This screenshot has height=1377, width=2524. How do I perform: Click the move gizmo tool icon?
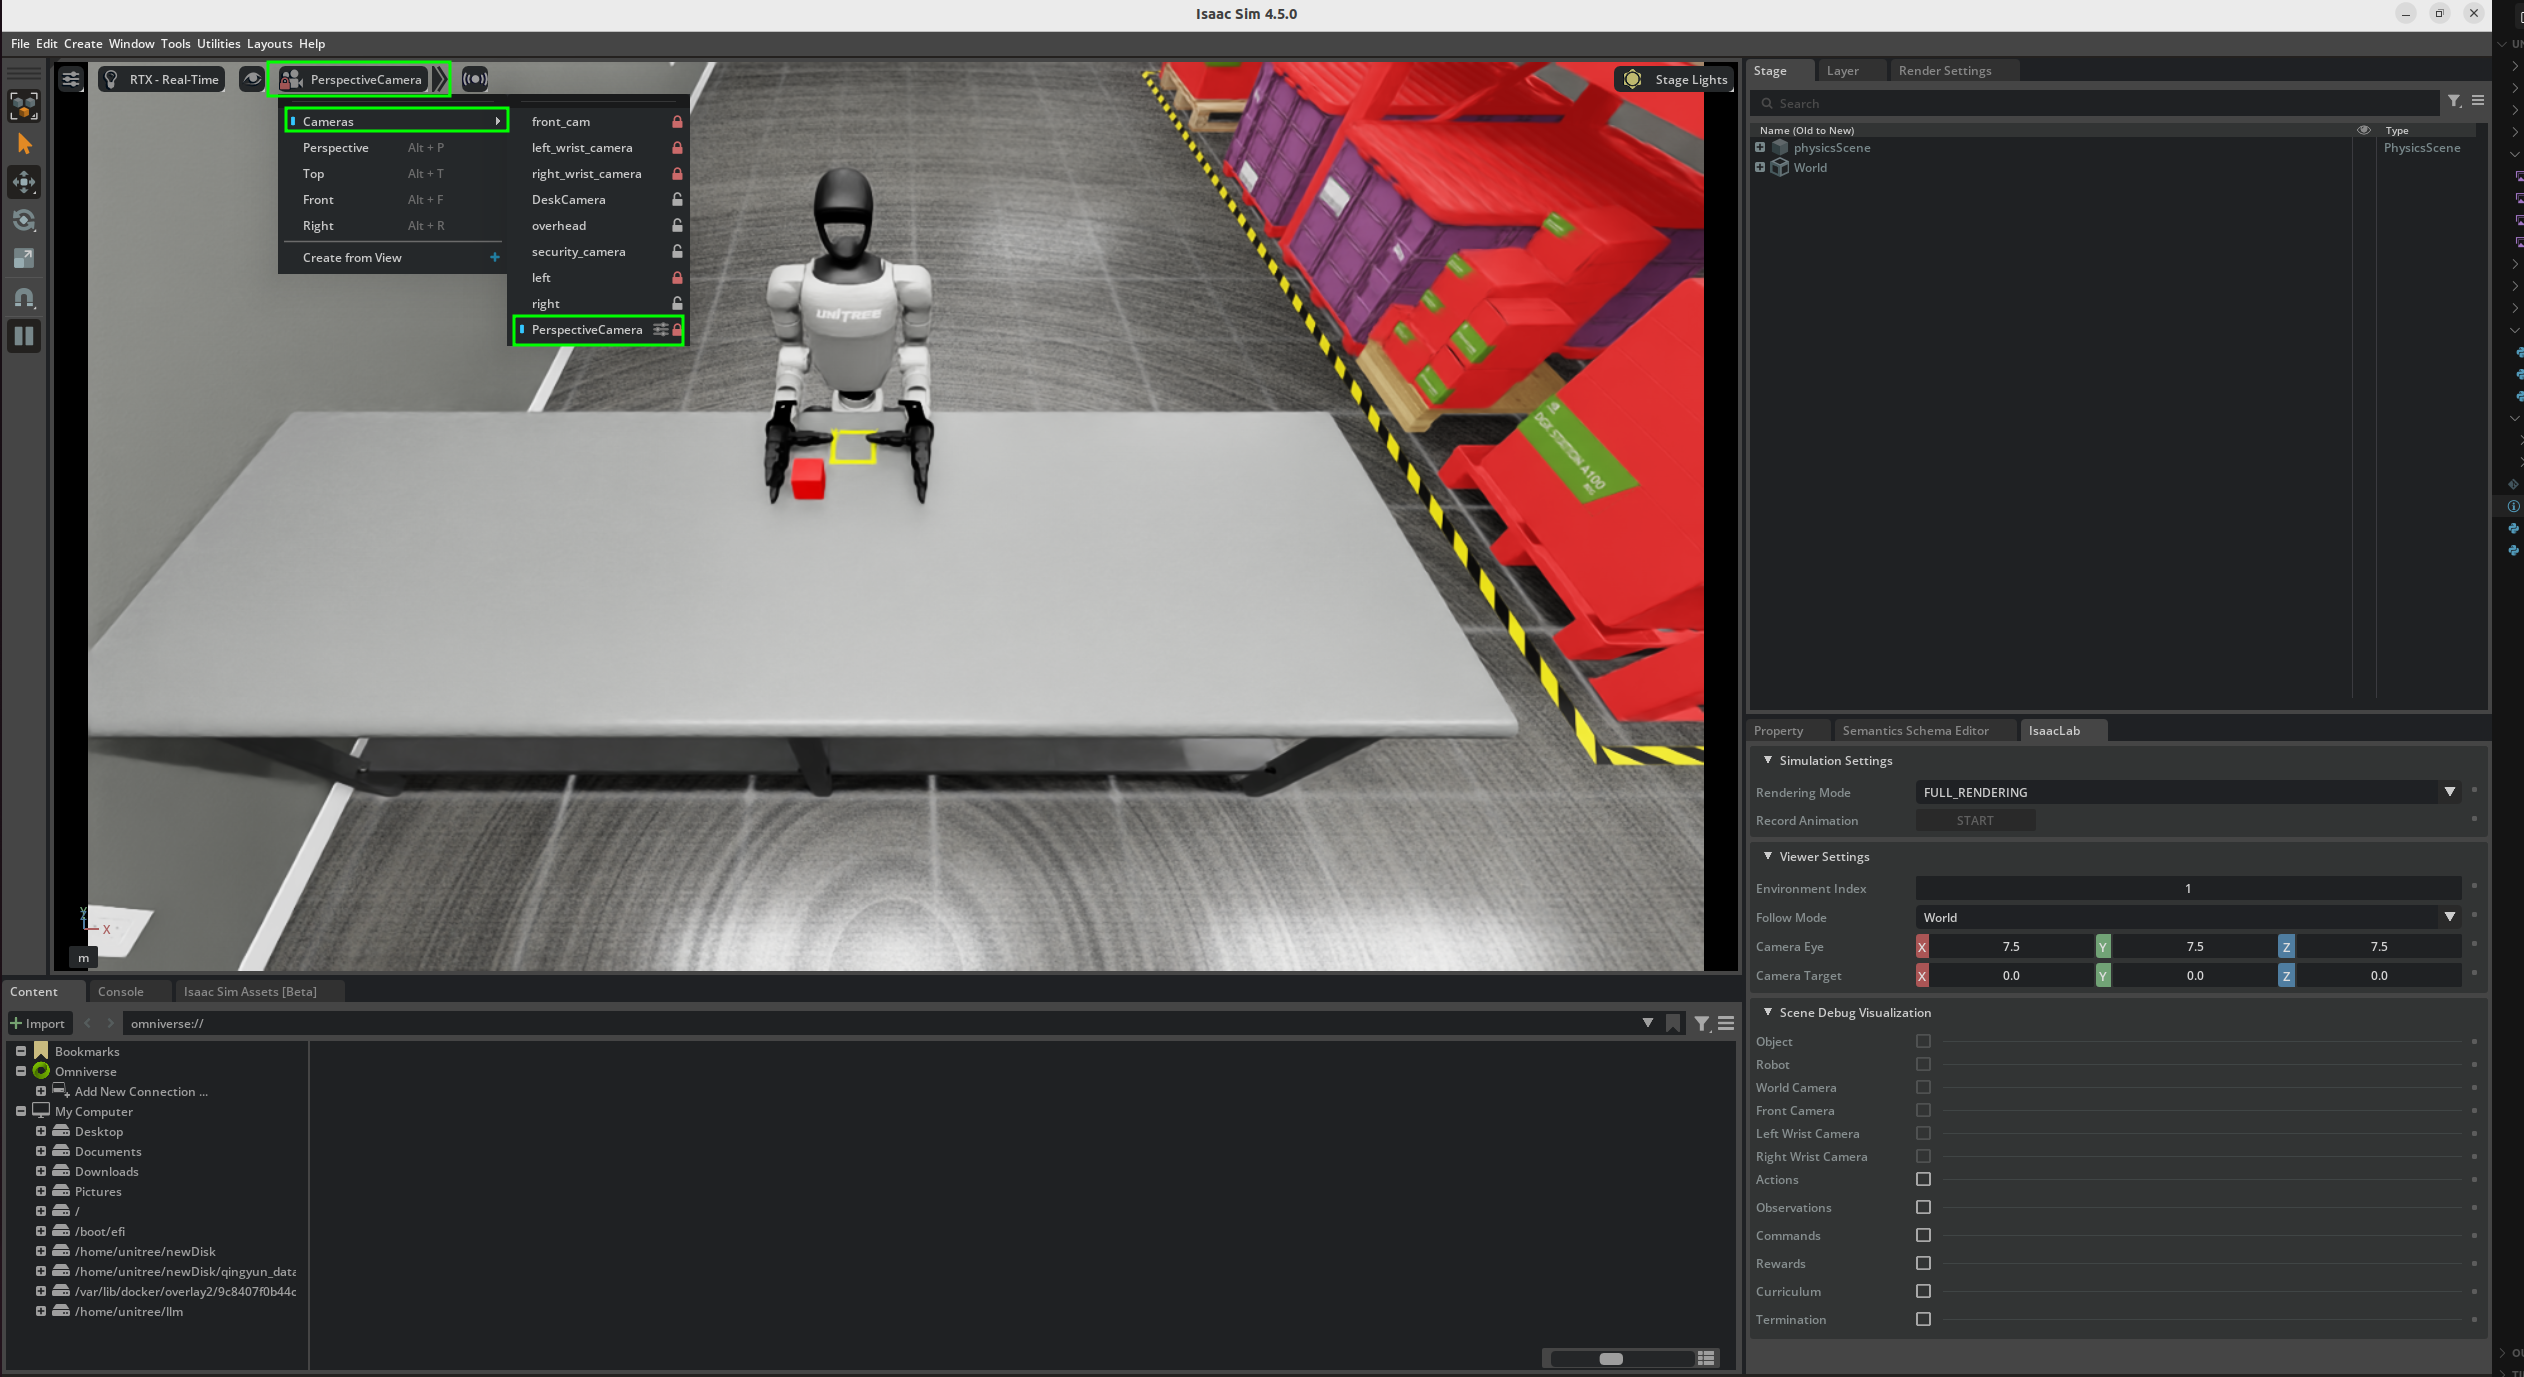[x=24, y=182]
